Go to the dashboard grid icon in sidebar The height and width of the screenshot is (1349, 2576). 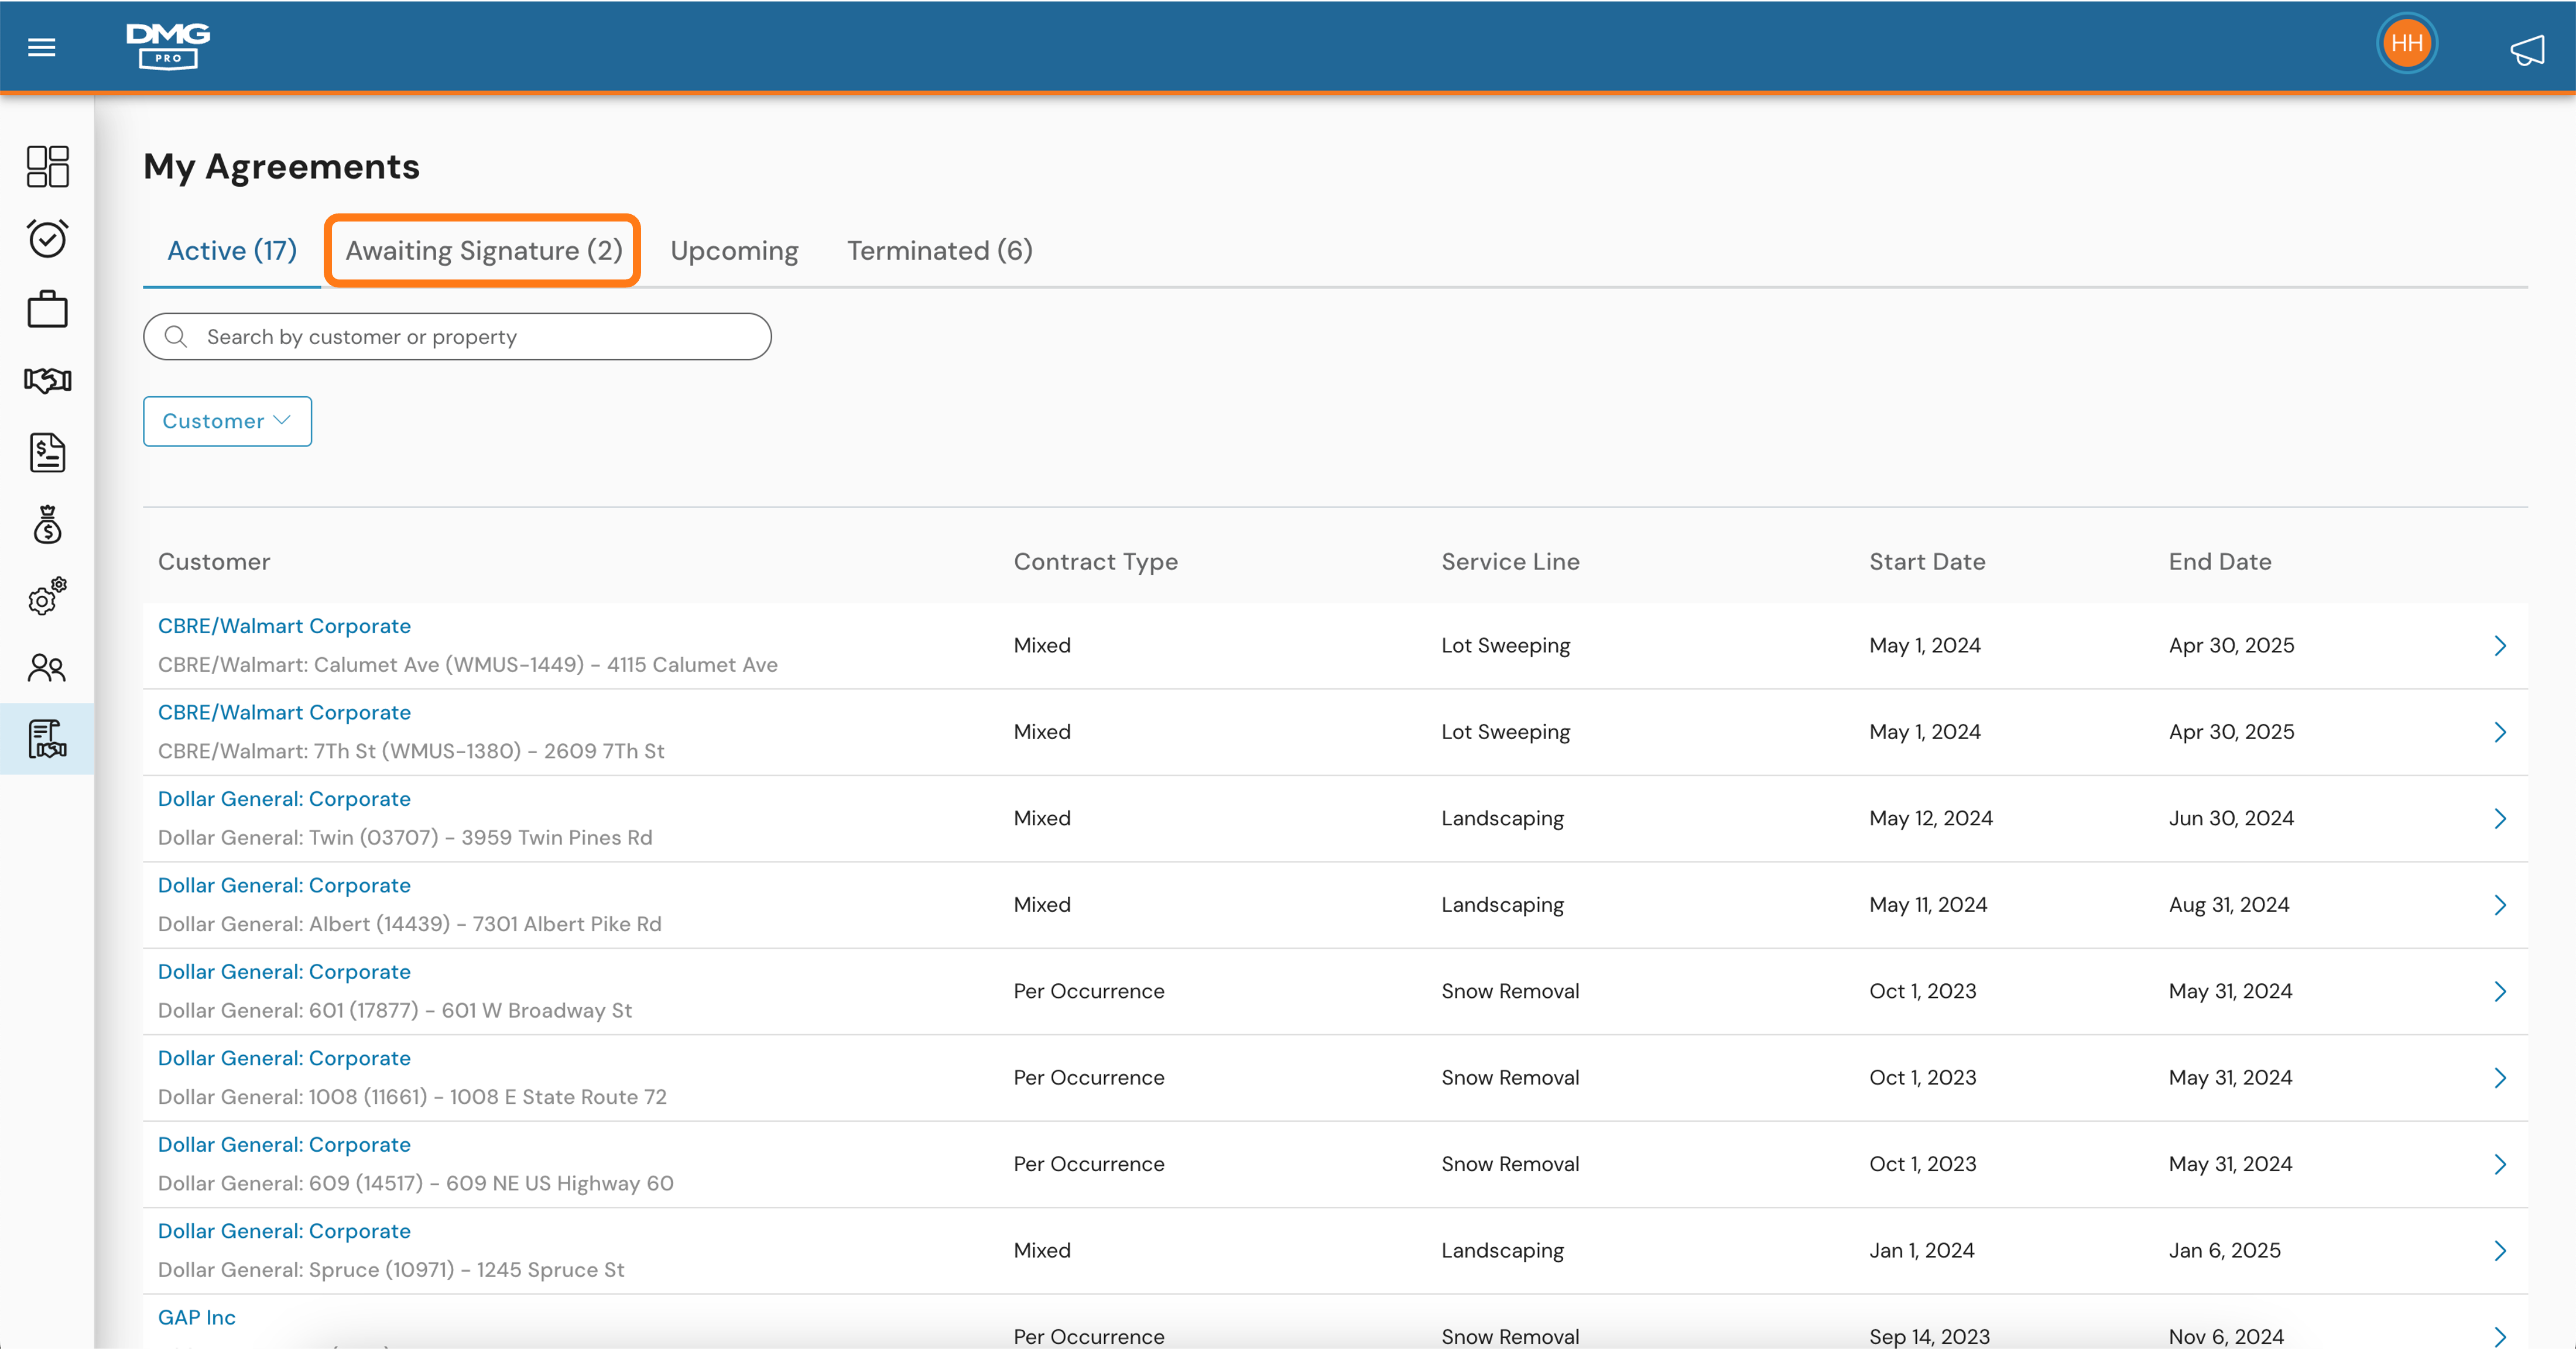pos(47,166)
